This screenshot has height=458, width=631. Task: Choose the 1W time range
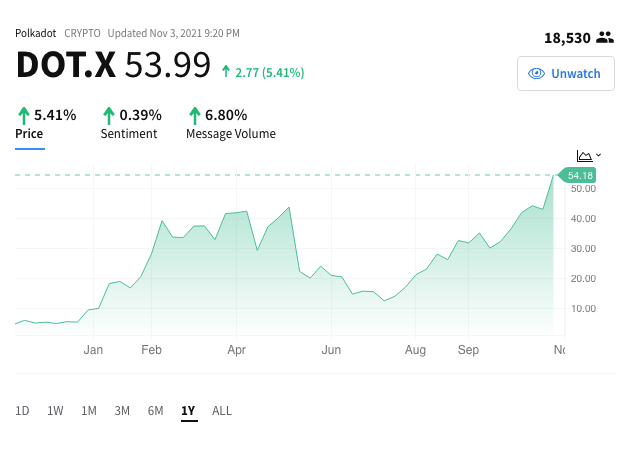click(x=55, y=411)
